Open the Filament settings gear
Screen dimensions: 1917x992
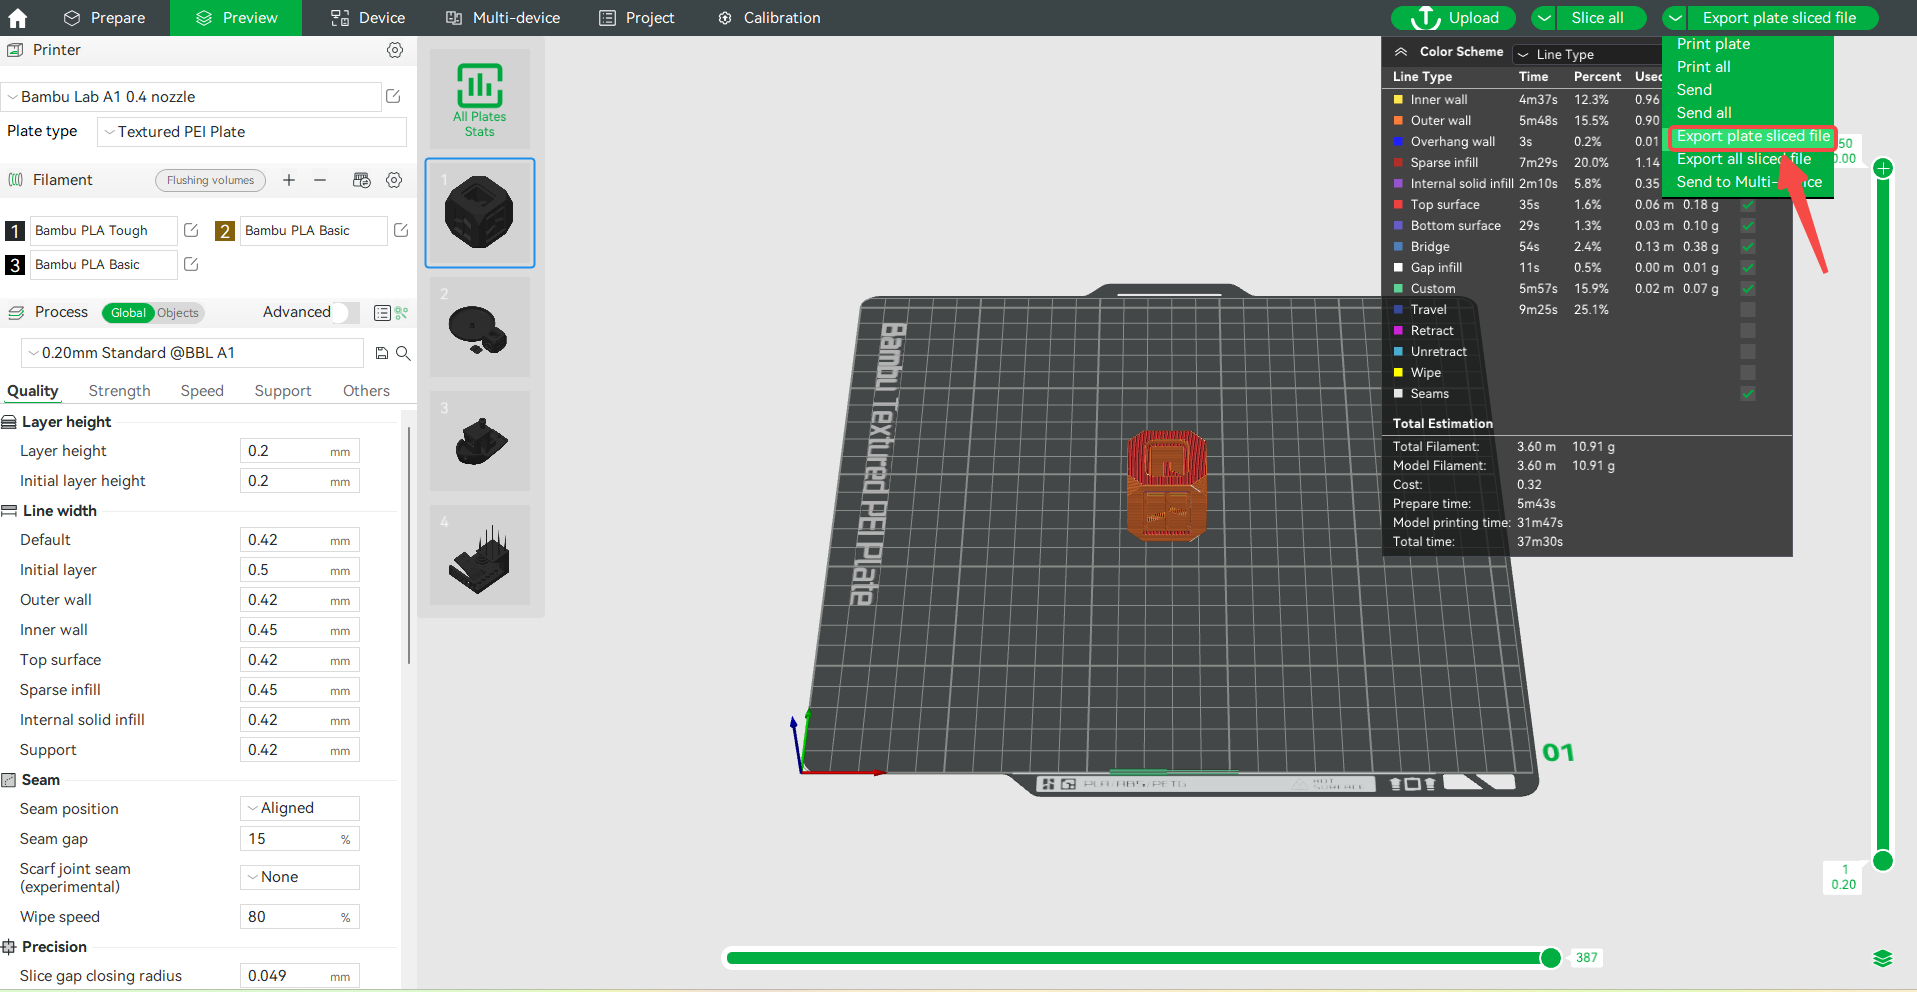coord(394,180)
